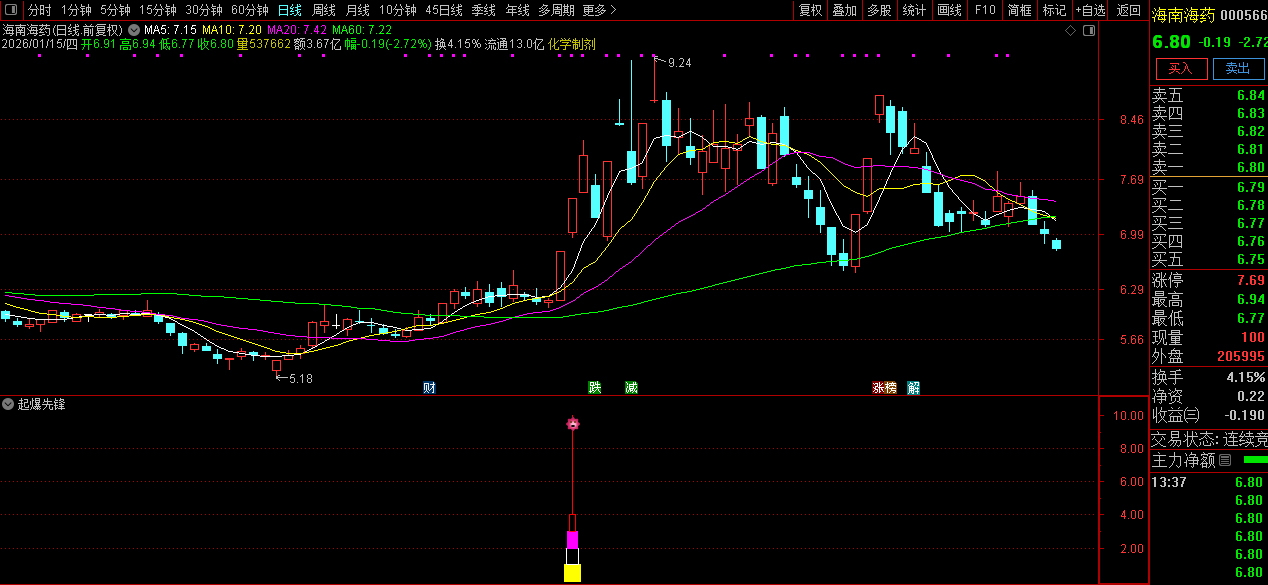Open the 多周期 multi-period view
Viewport: 1268px width, 585px height.
556,10
